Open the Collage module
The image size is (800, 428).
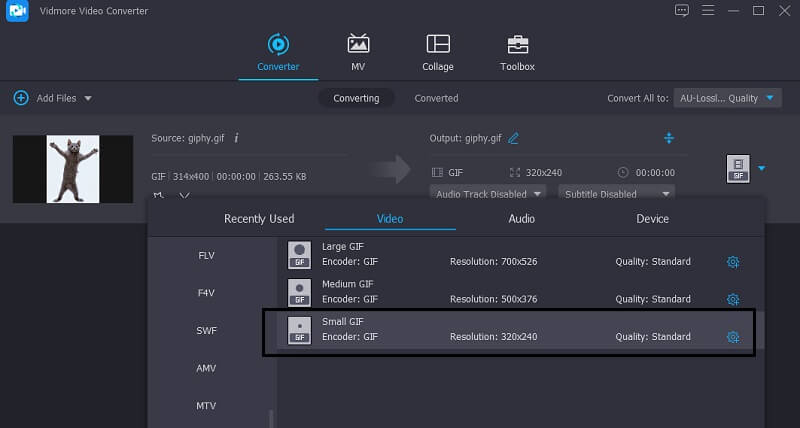click(438, 45)
